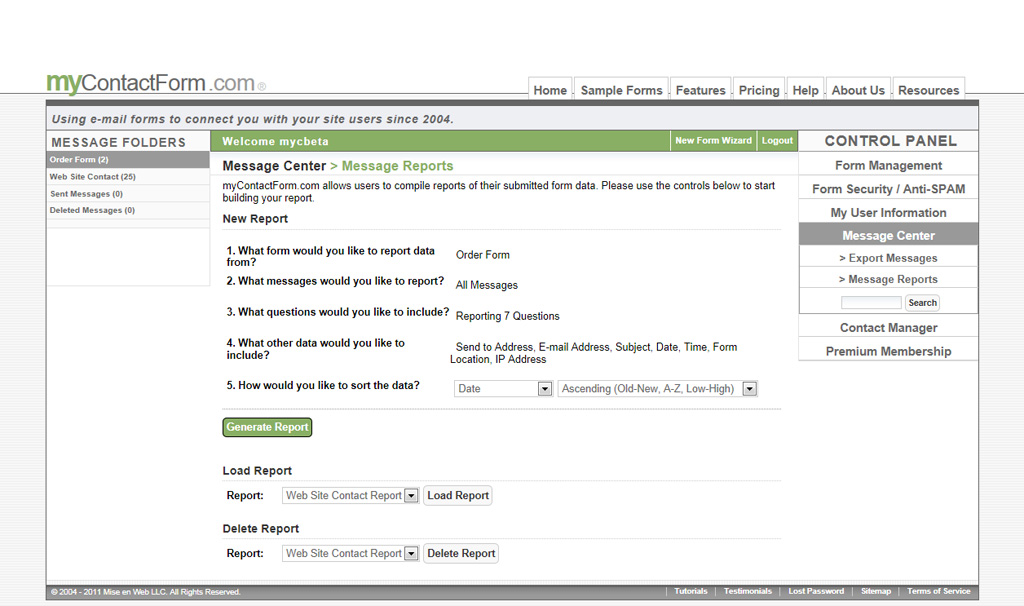Open the Sitemap footer link

875,591
